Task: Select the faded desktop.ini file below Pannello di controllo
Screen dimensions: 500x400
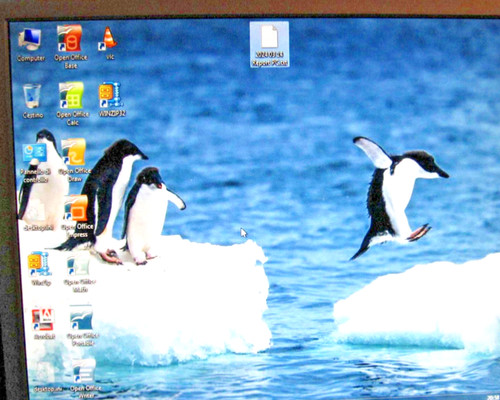Action: (x=38, y=214)
